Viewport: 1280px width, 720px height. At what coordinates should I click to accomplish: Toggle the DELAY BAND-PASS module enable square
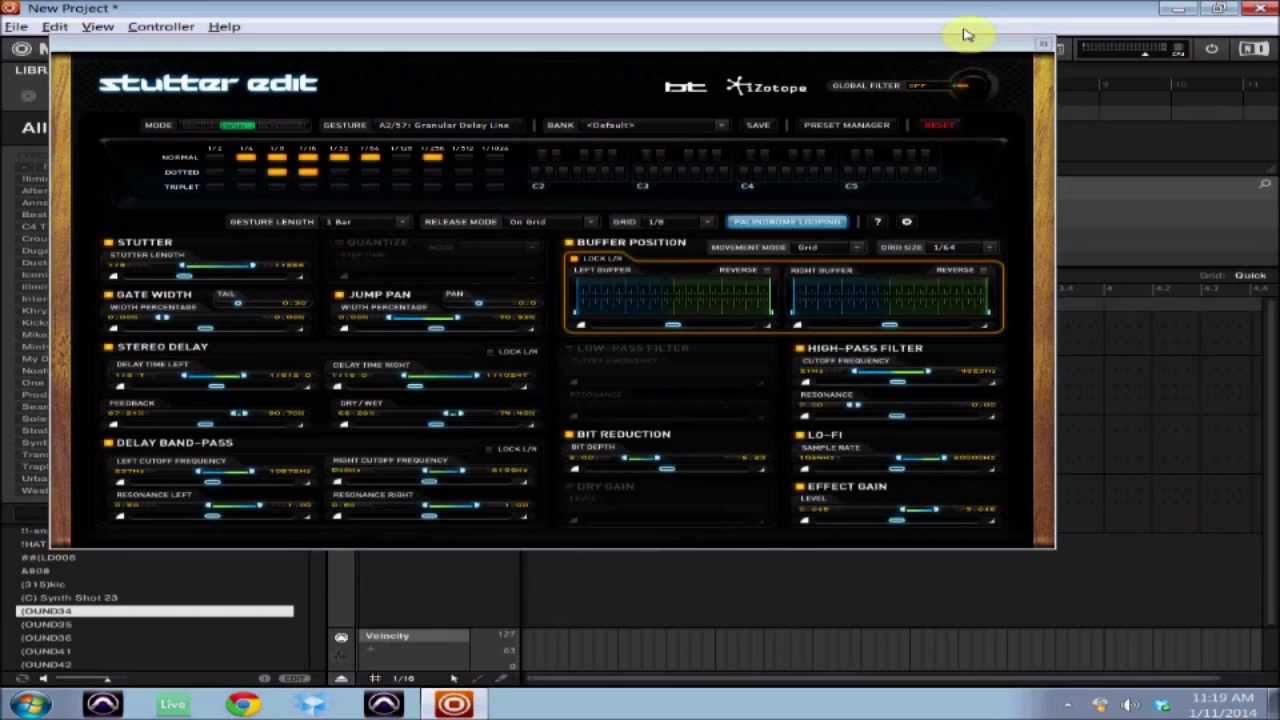[x=108, y=442]
